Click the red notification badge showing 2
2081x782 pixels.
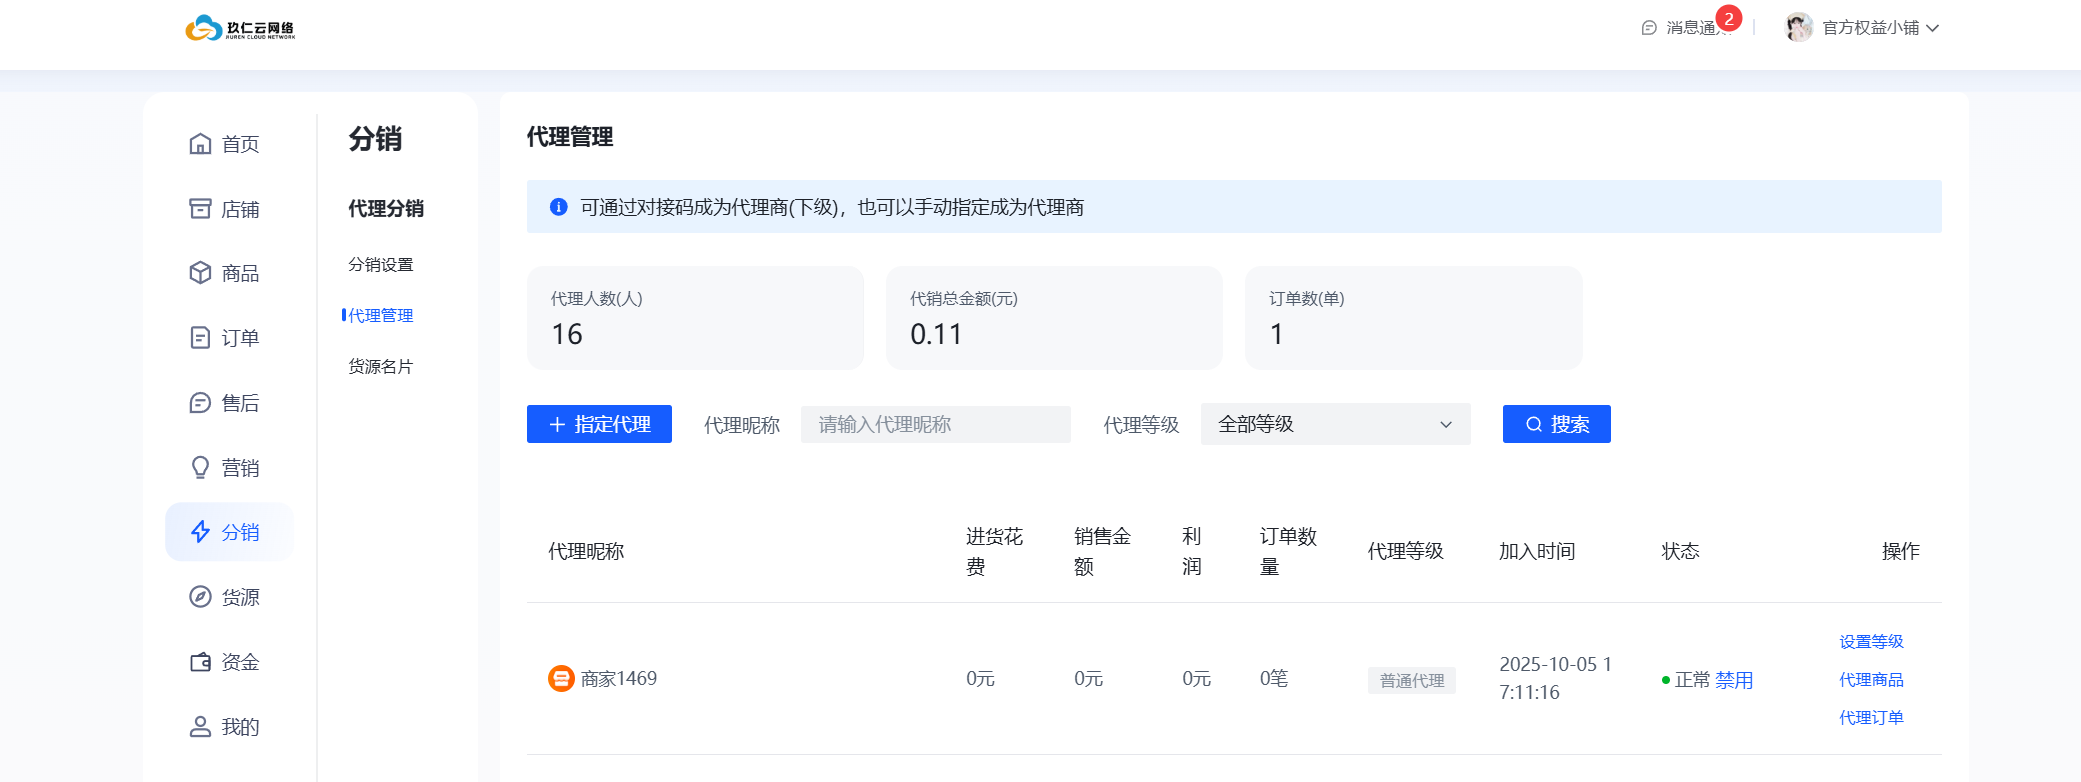(x=1729, y=19)
